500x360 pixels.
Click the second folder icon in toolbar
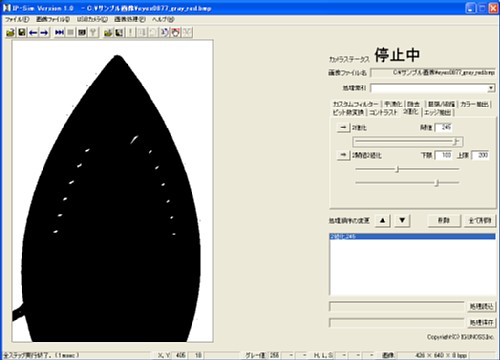108,32
